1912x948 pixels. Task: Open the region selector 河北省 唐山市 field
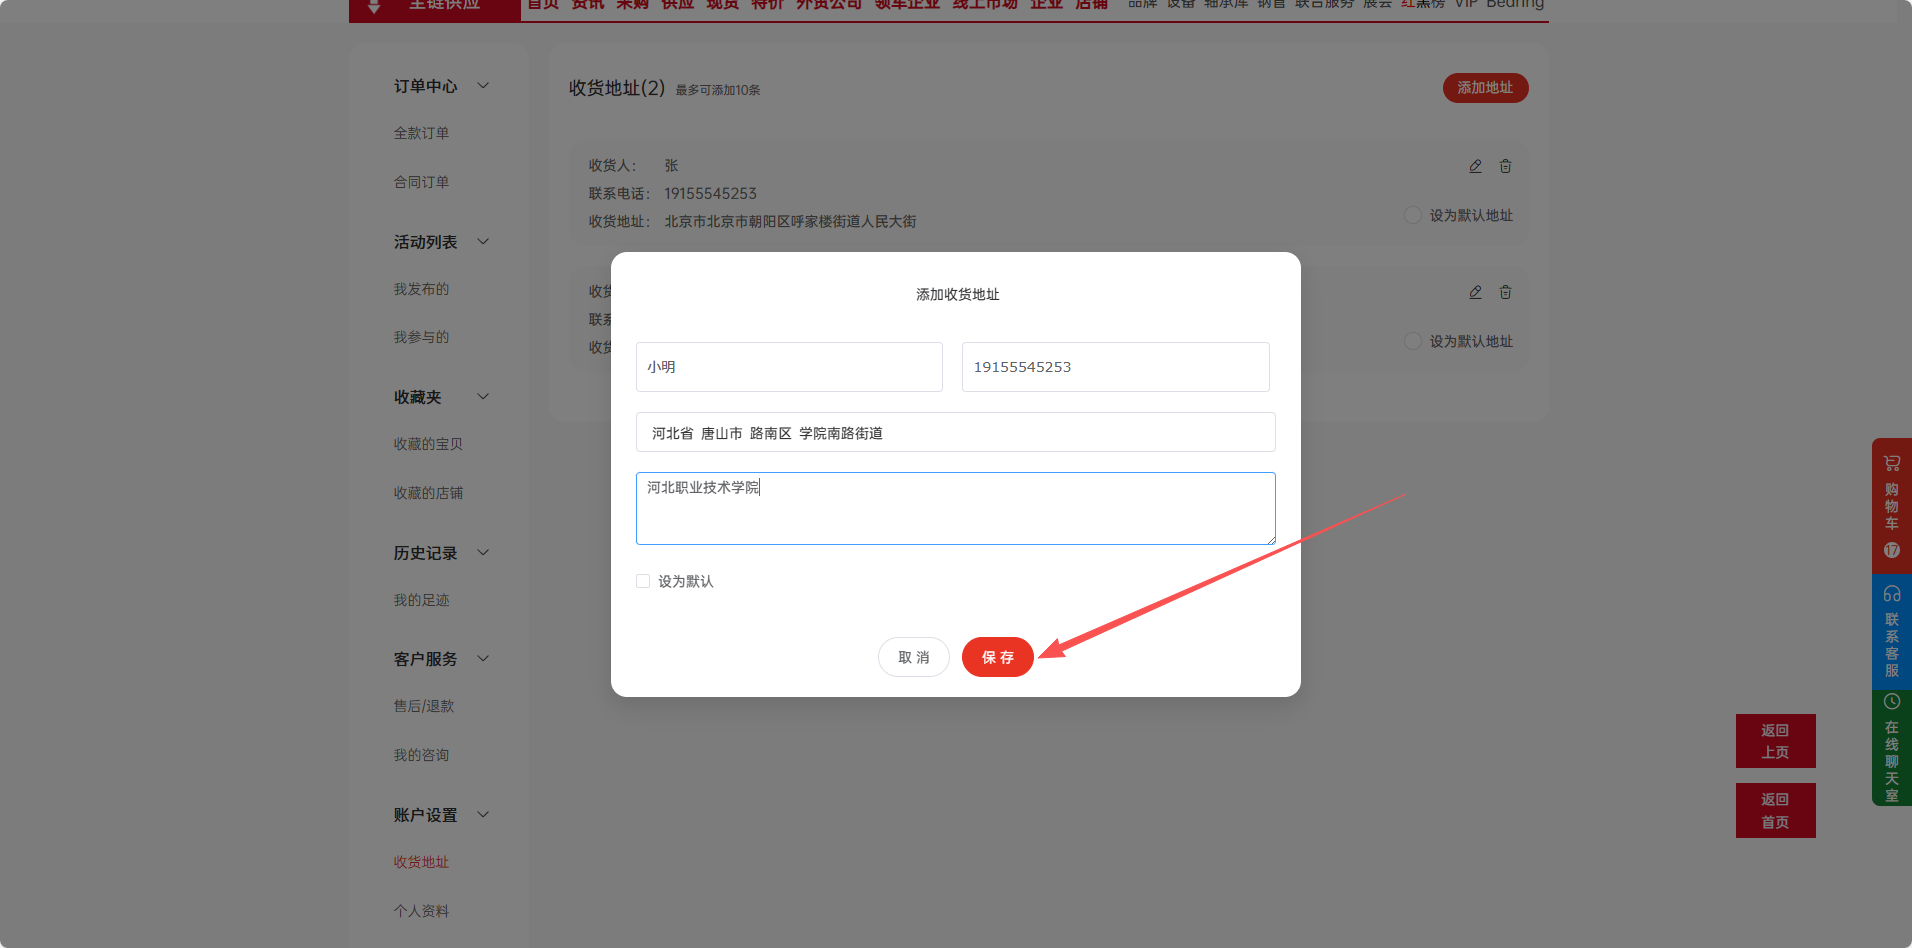[x=955, y=433]
